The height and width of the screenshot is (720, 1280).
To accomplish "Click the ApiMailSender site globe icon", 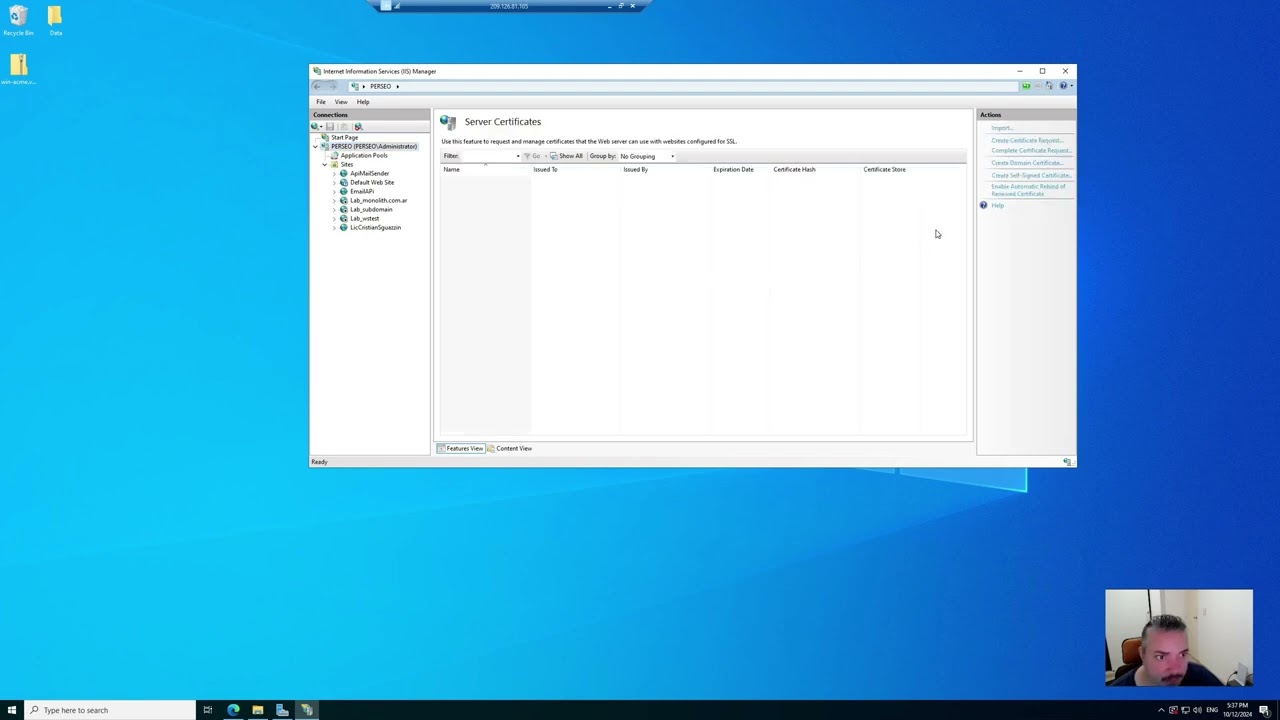I will coord(344,173).
